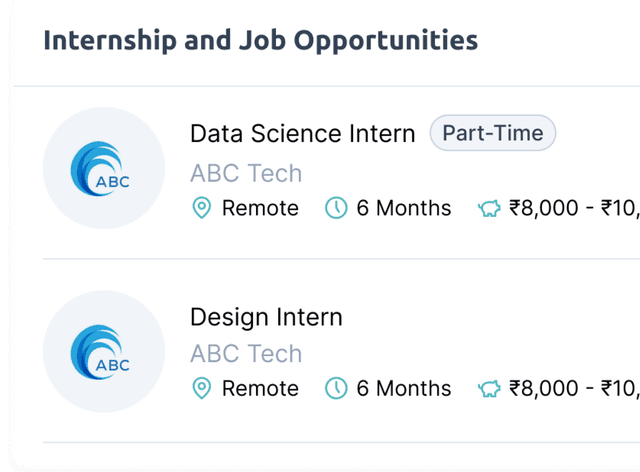Open ABC Tech company under Design Intern
This screenshot has height=472, width=640.
tap(246, 354)
